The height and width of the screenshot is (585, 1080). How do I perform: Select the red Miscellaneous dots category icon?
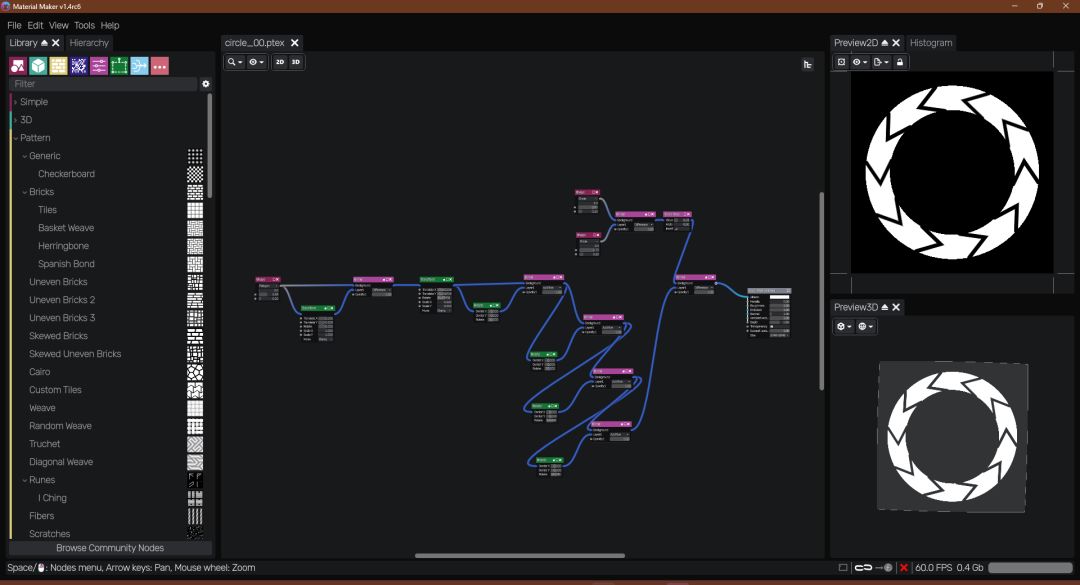coord(160,65)
